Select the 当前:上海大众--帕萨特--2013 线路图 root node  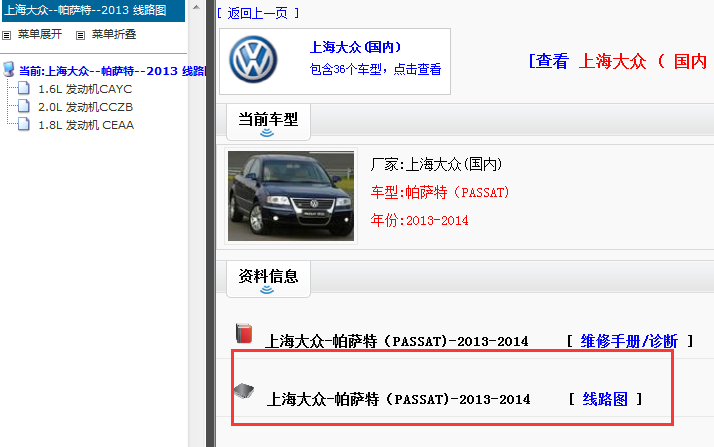(112, 71)
